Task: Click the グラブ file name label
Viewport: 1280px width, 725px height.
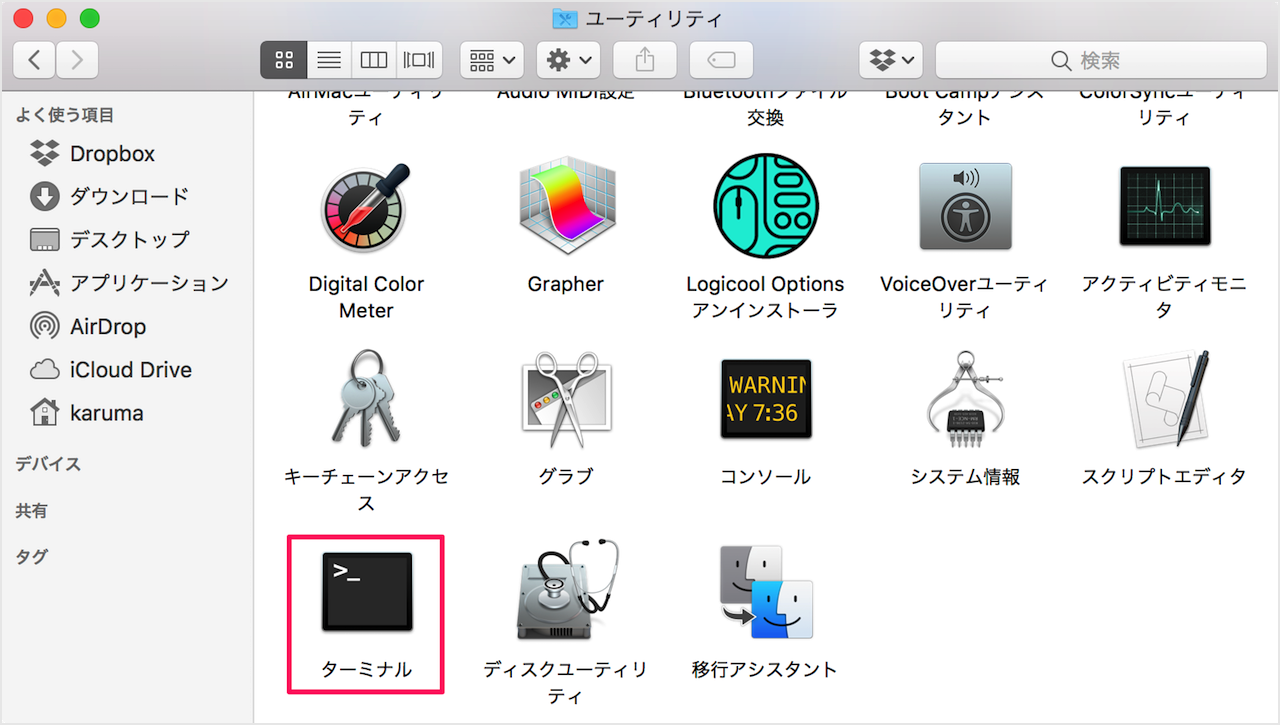Action: coord(566,477)
